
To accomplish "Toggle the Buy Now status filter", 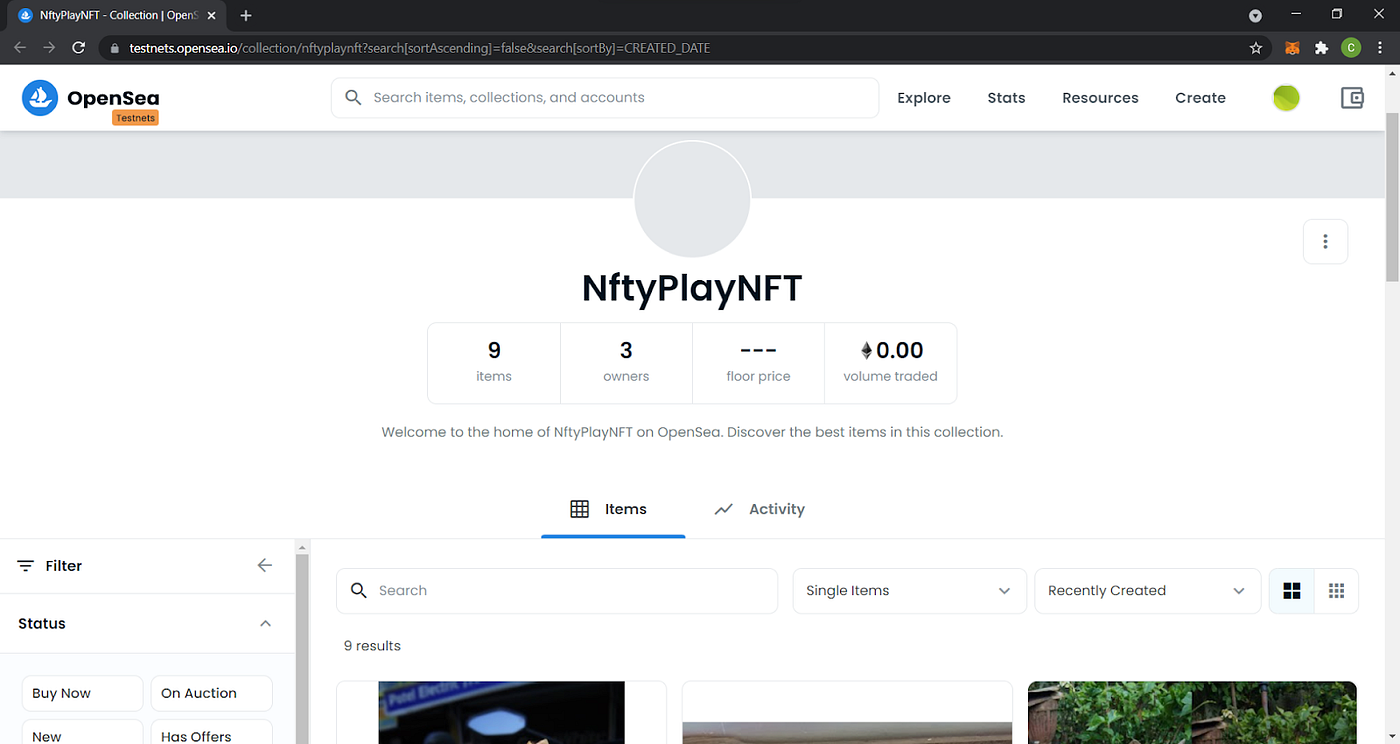I will pos(83,693).
